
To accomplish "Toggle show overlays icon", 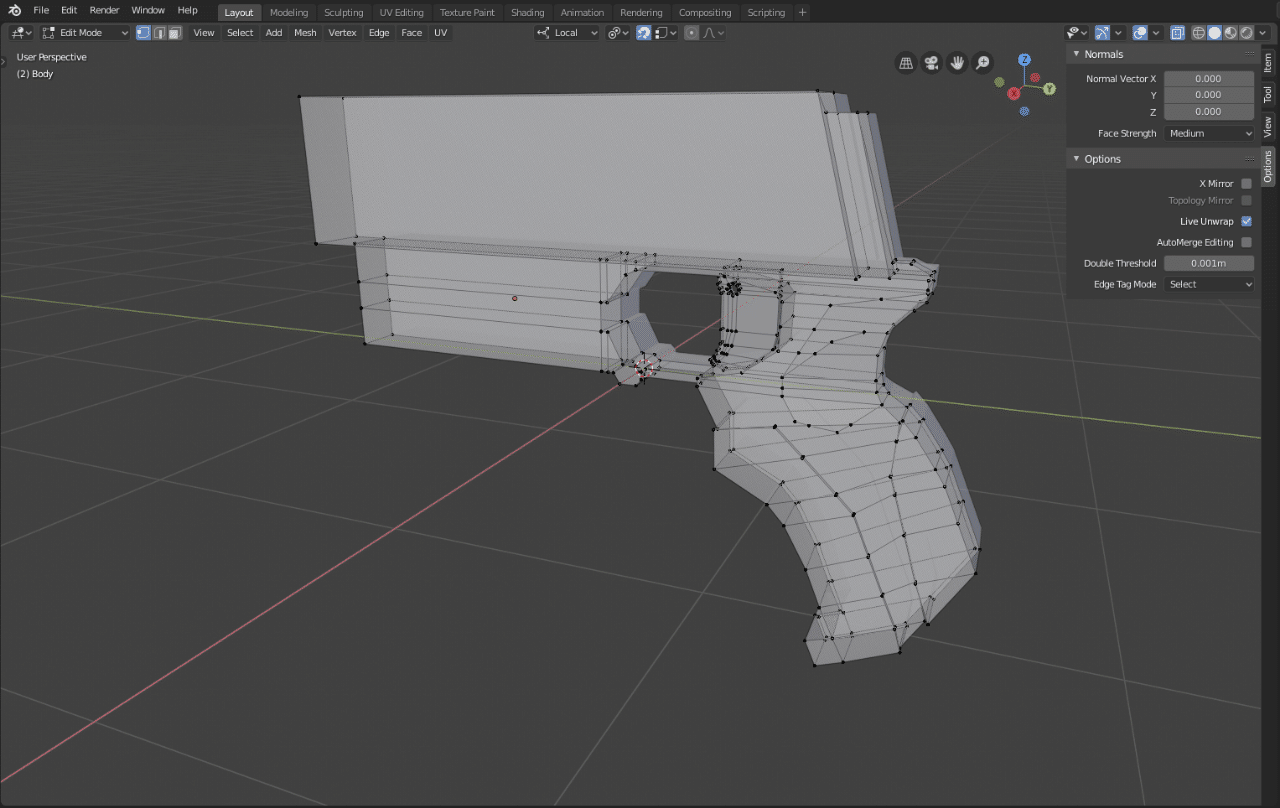I will [1140, 33].
